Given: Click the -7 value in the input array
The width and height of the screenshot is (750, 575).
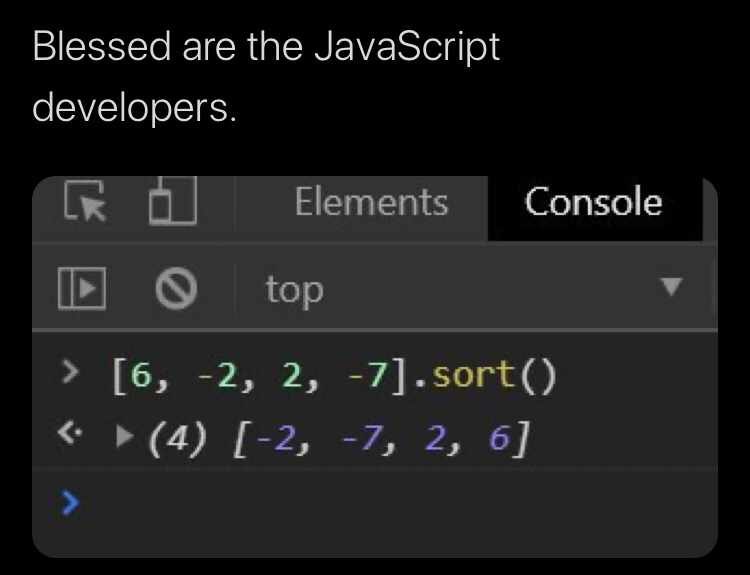Looking at the screenshot, I should (367, 375).
